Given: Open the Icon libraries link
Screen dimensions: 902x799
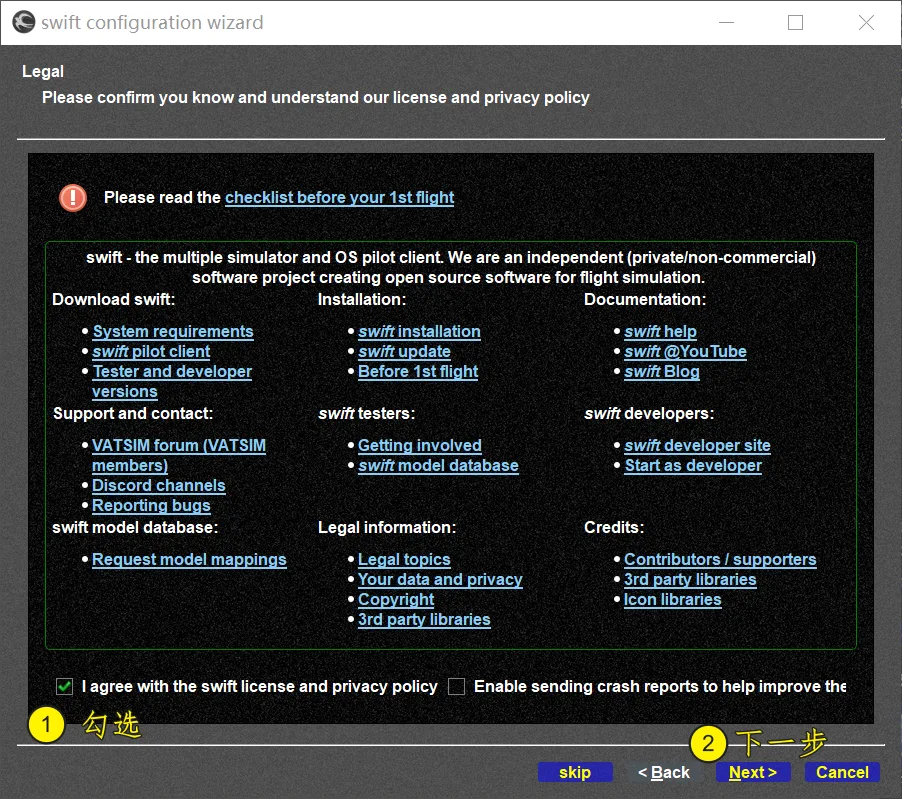Looking at the screenshot, I should click(672, 599).
